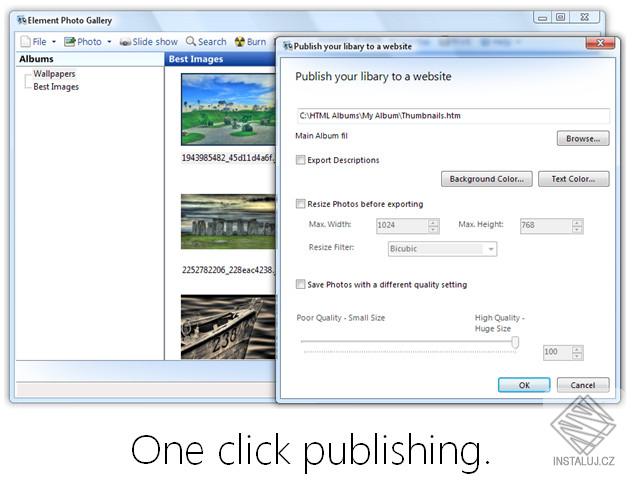Click the album file path field

453,116
